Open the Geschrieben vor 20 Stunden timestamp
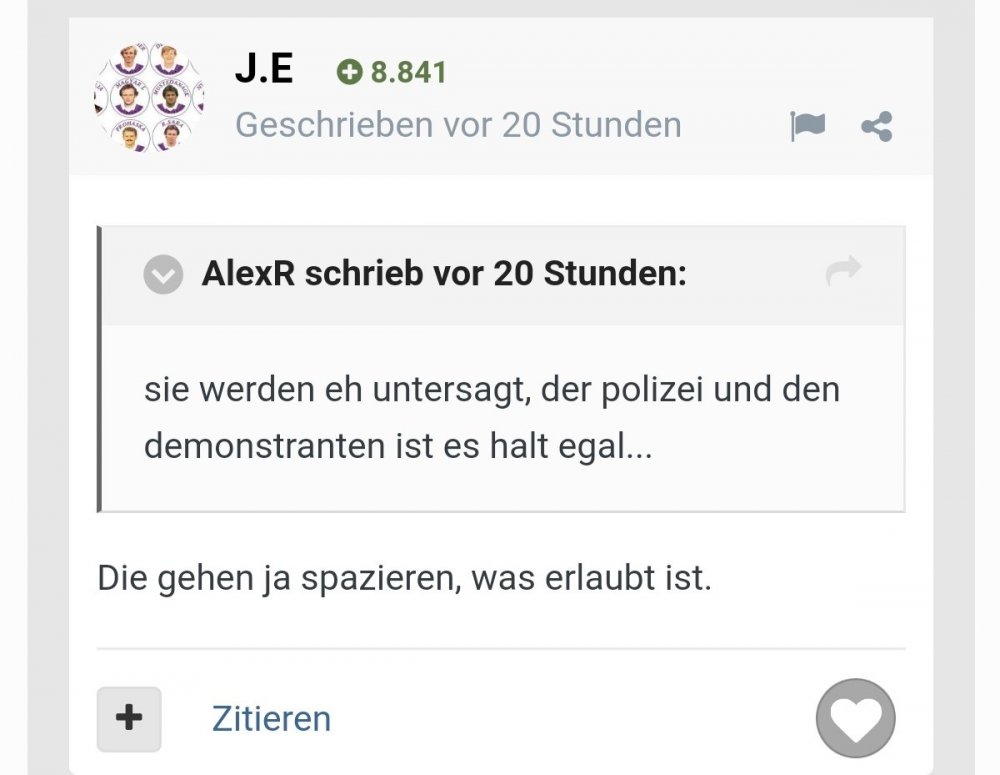 tap(458, 125)
